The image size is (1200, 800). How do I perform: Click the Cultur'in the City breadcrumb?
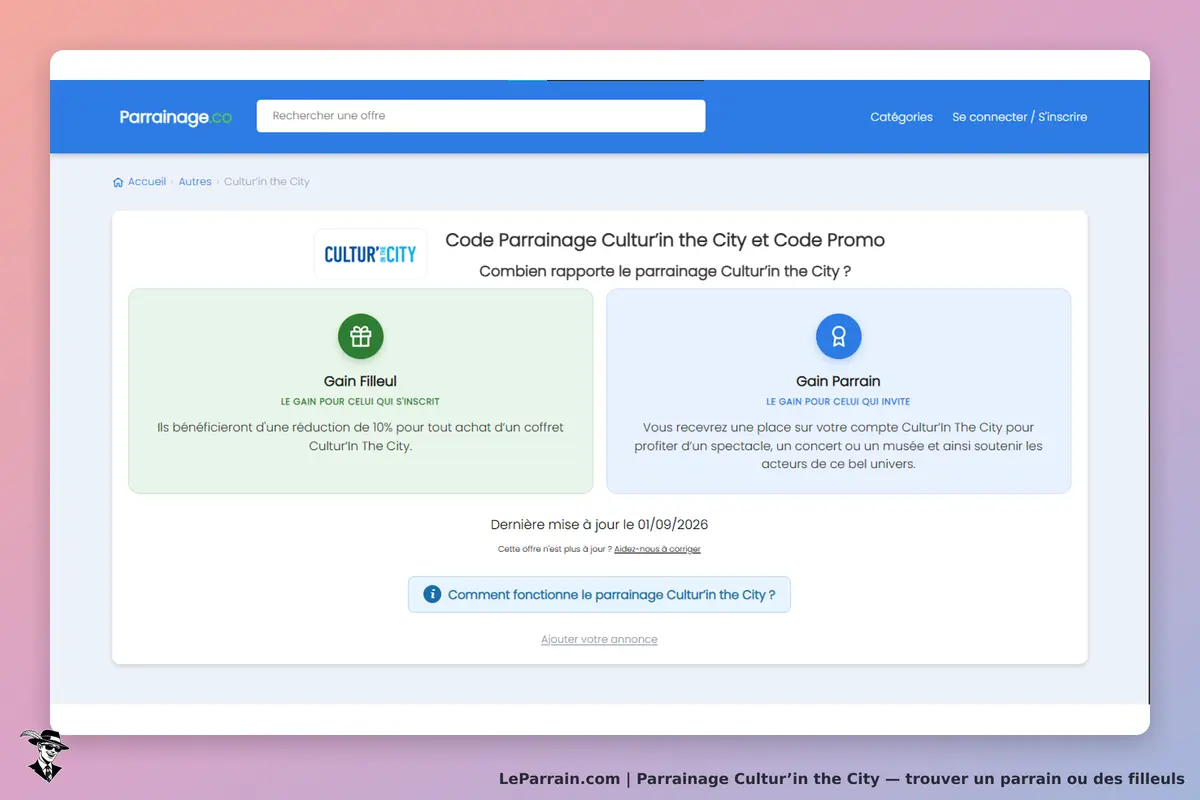(x=267, y=182)
